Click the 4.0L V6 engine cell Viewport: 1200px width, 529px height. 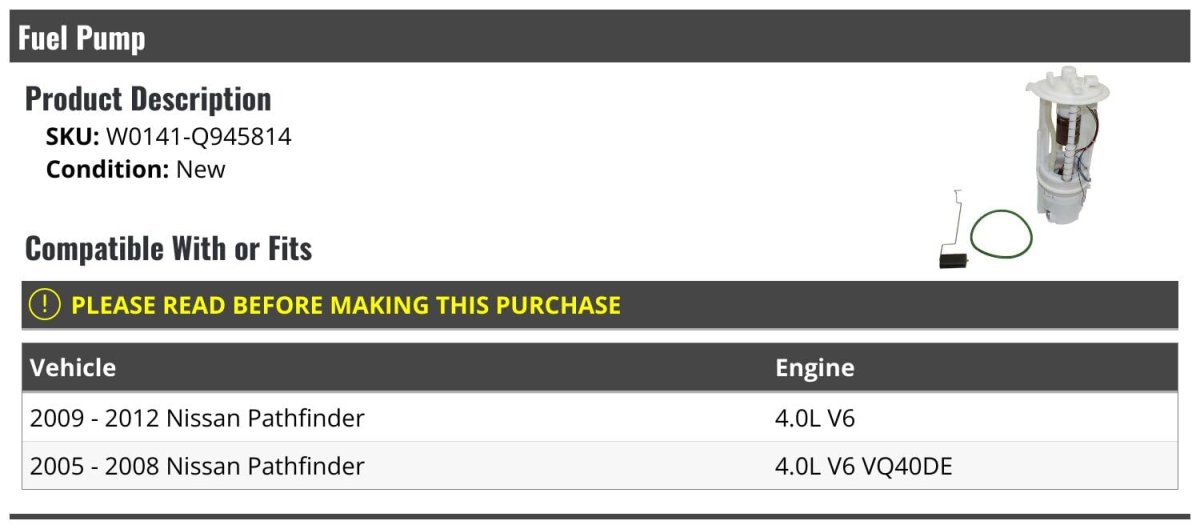pyautogui.click(x=815, y=418)
